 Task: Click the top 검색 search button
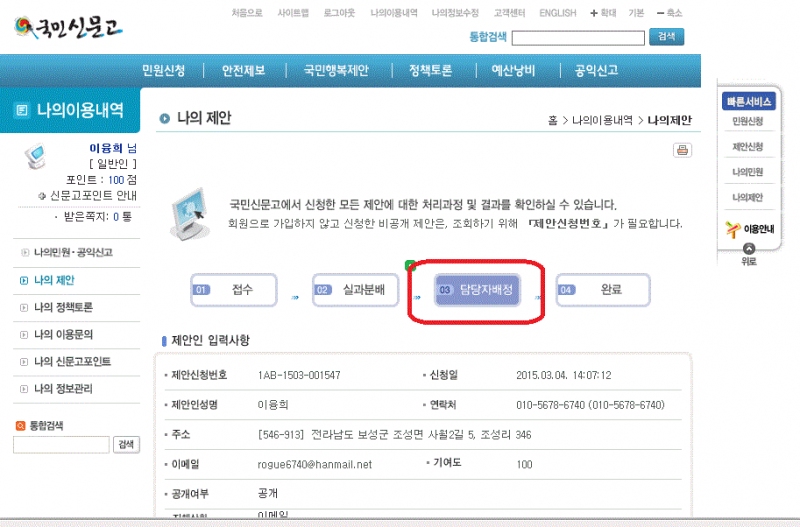click(x=666, y=37)
